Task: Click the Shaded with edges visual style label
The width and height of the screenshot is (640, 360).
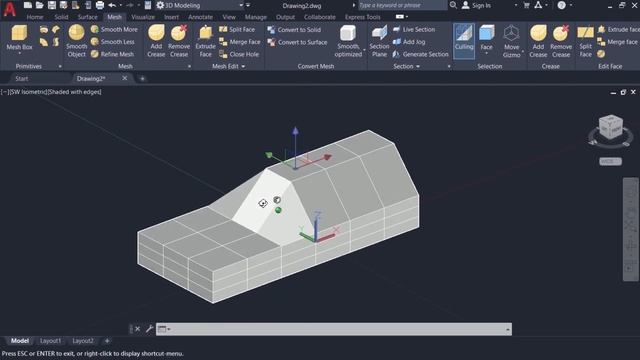Action: point(75,92)
